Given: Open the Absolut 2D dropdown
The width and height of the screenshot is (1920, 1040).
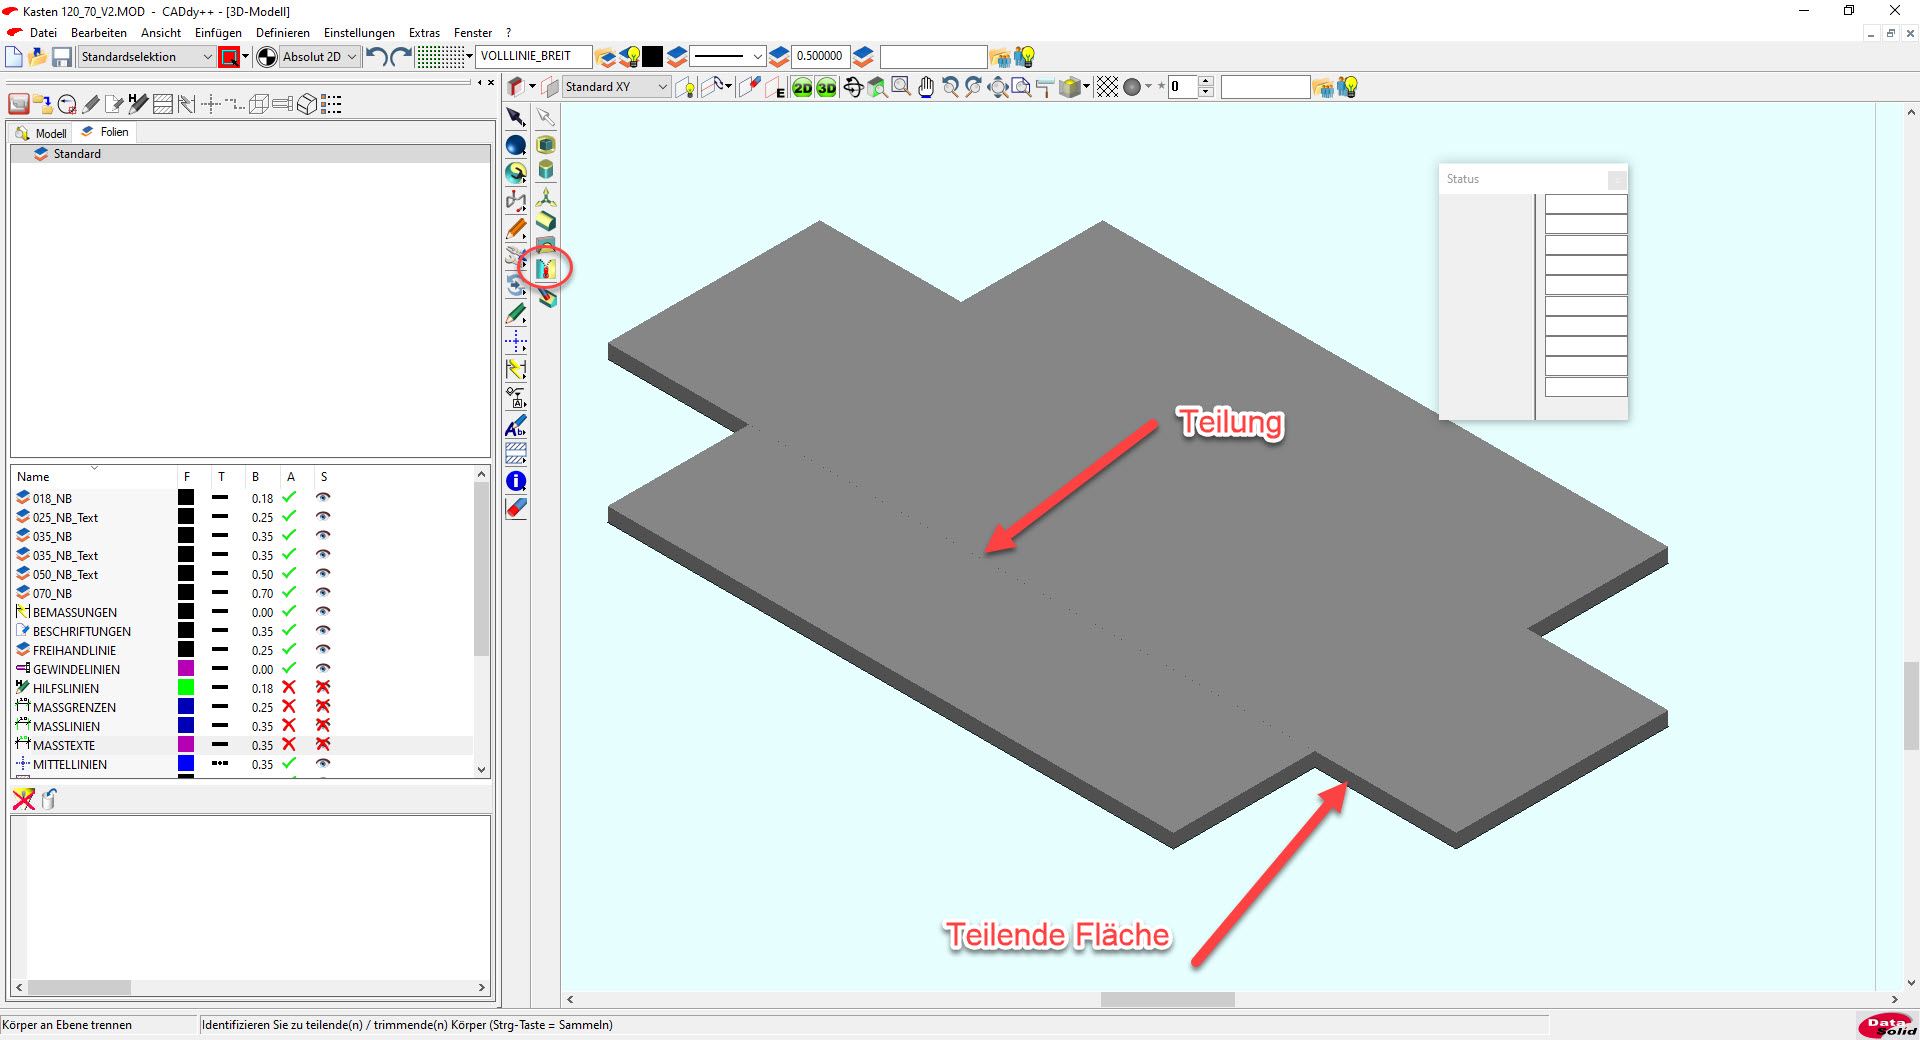Looking at the screenshot, I should pos(351,57).
